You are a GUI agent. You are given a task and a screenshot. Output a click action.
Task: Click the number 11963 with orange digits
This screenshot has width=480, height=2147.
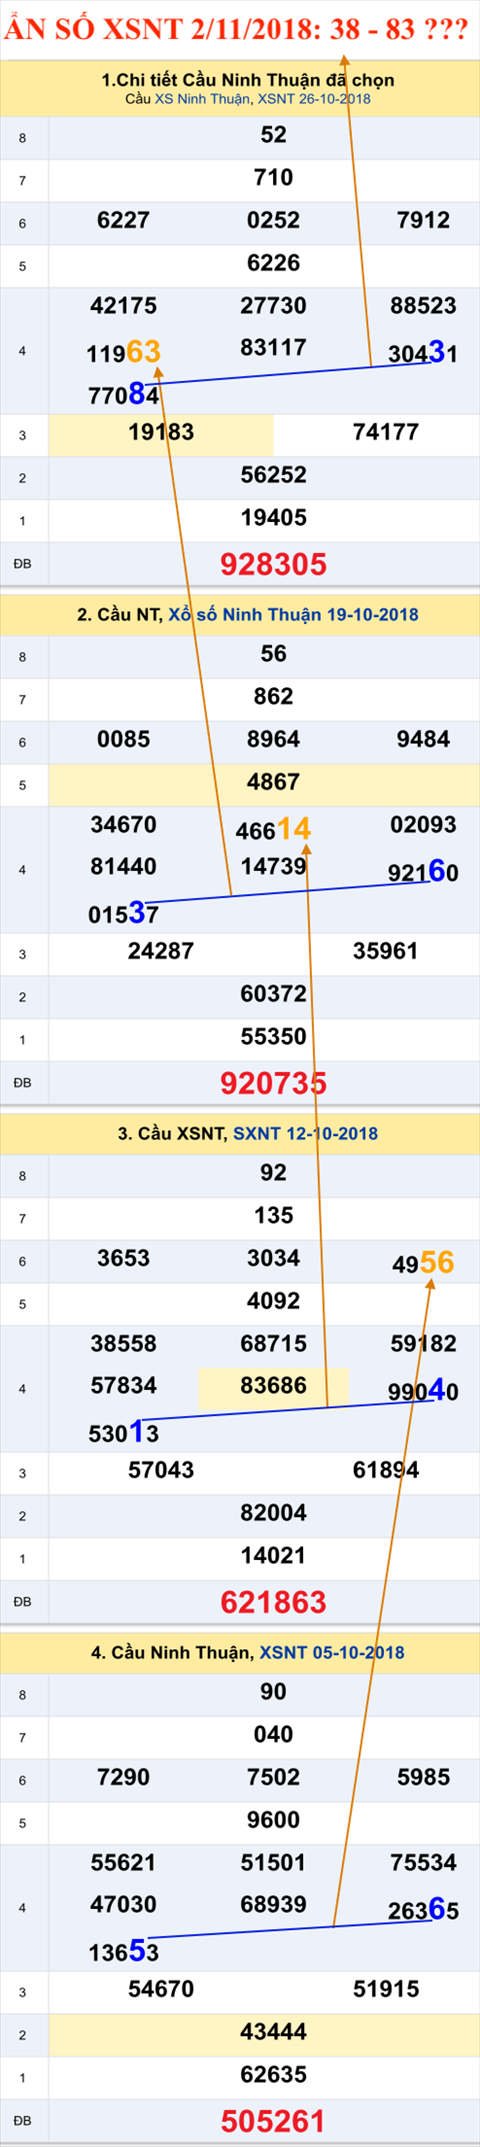coord(123,352)
